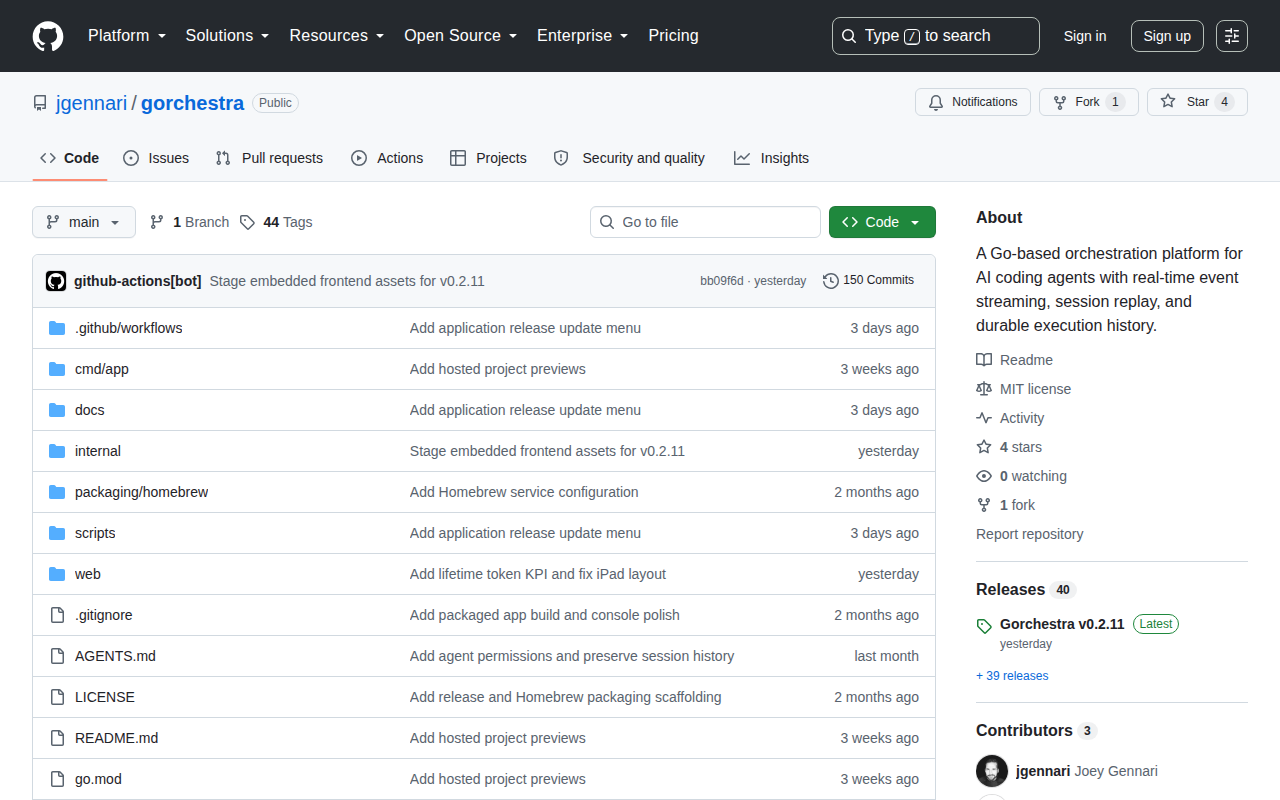The height and width of the screenshot is (800, 1280).
Task: View the 44 Tags link
Action: pos(276,222)
